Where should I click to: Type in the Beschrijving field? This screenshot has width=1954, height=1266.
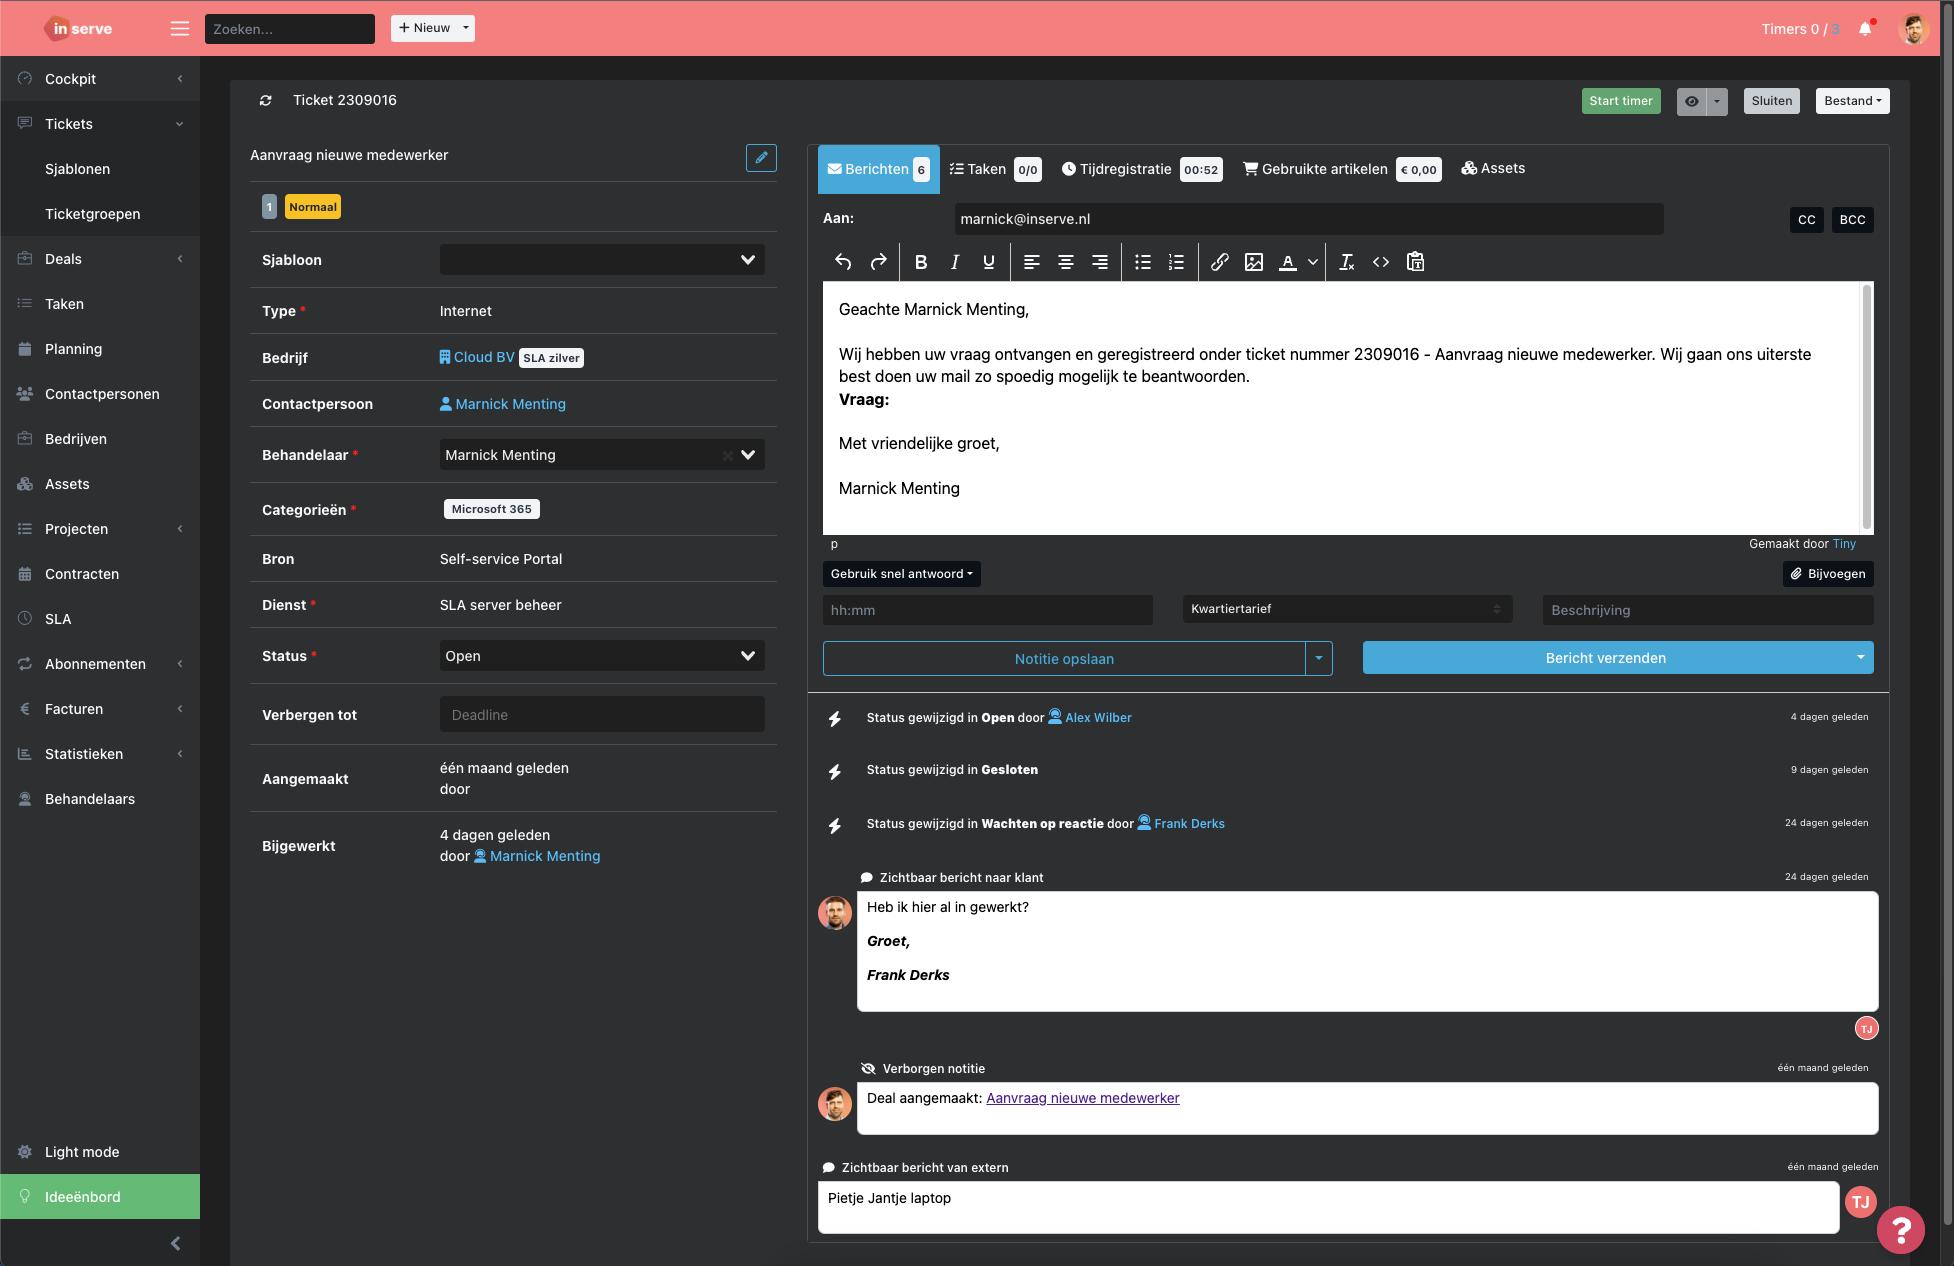[1706, 609]
